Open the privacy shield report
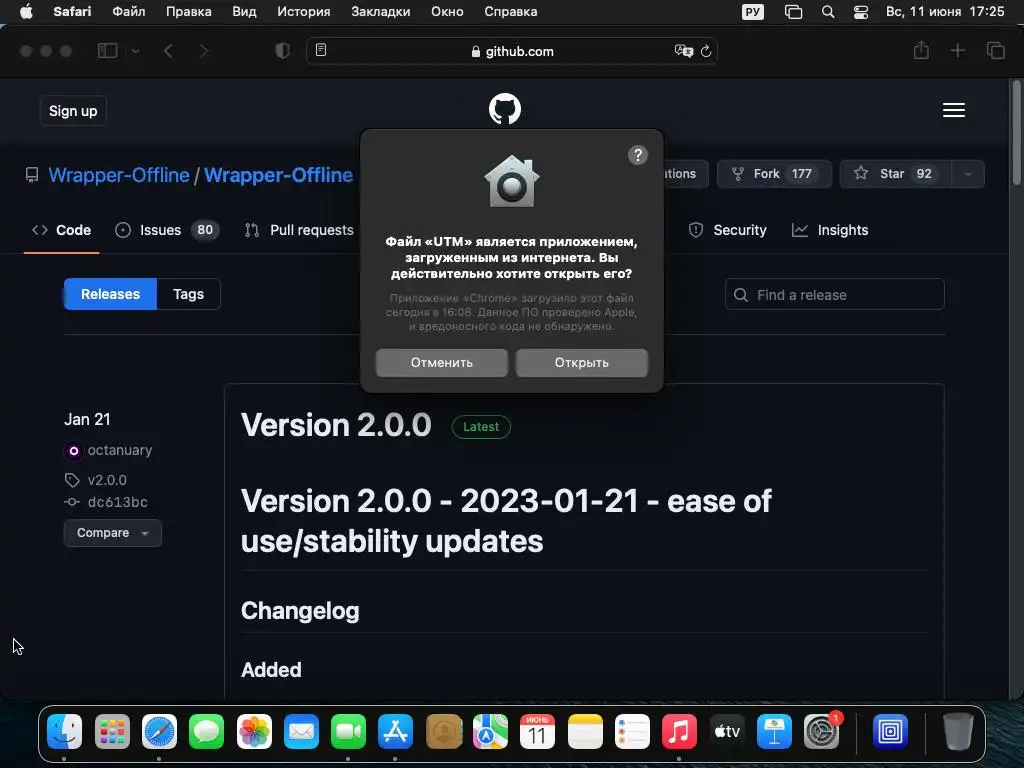This screenshot has height=768, width=1024. pyautogui.click(x=283, y=51)
